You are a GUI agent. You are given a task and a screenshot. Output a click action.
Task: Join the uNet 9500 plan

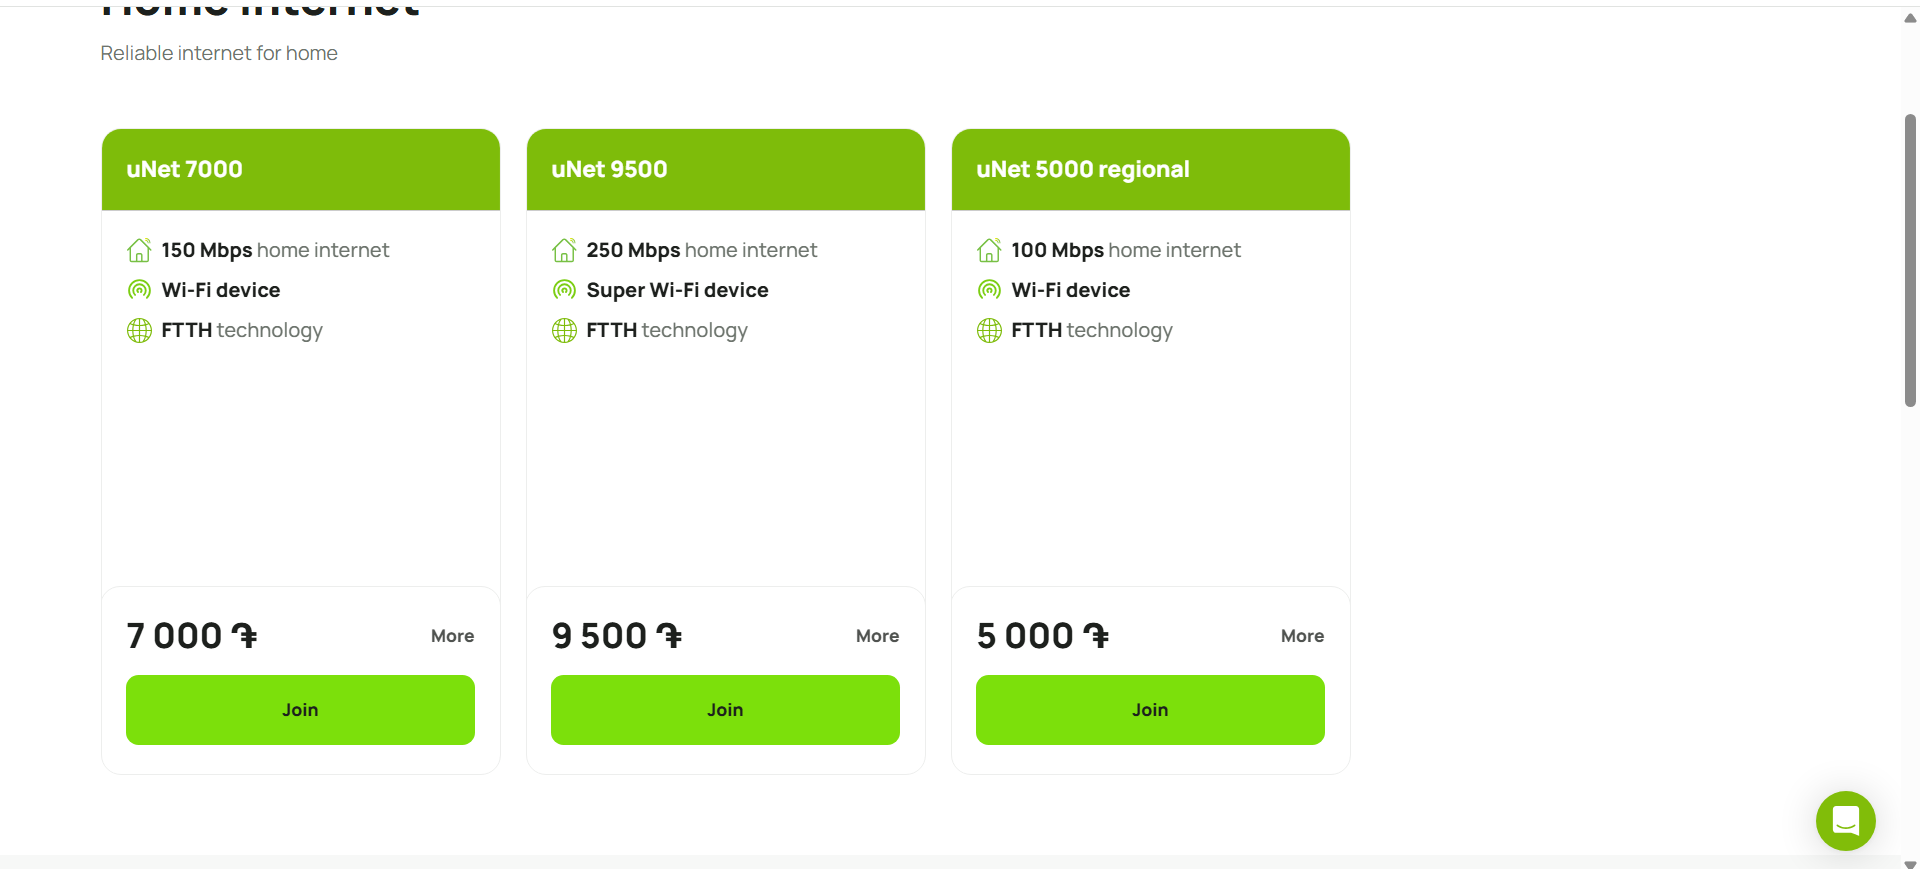click(x=725, y=710)
